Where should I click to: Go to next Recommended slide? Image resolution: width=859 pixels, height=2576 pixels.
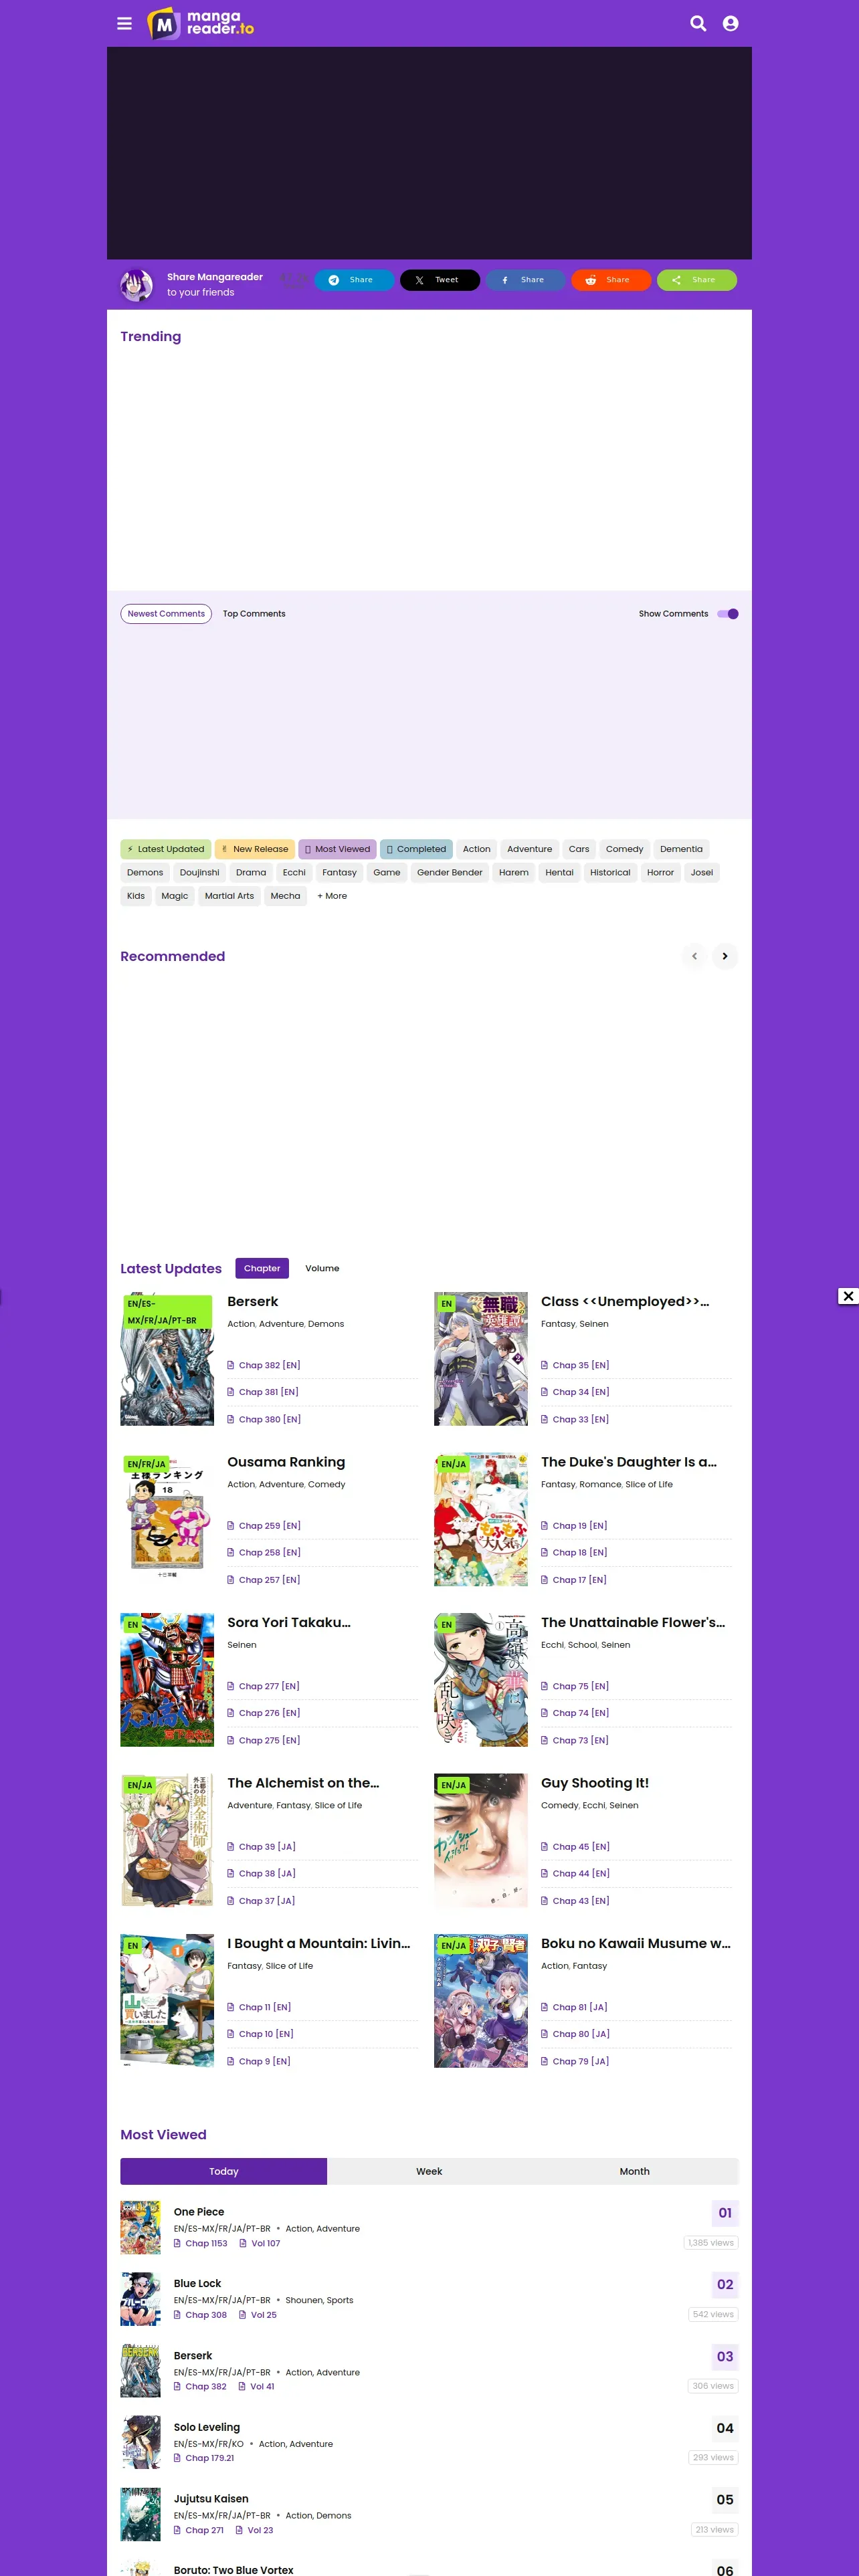[725, 956]
